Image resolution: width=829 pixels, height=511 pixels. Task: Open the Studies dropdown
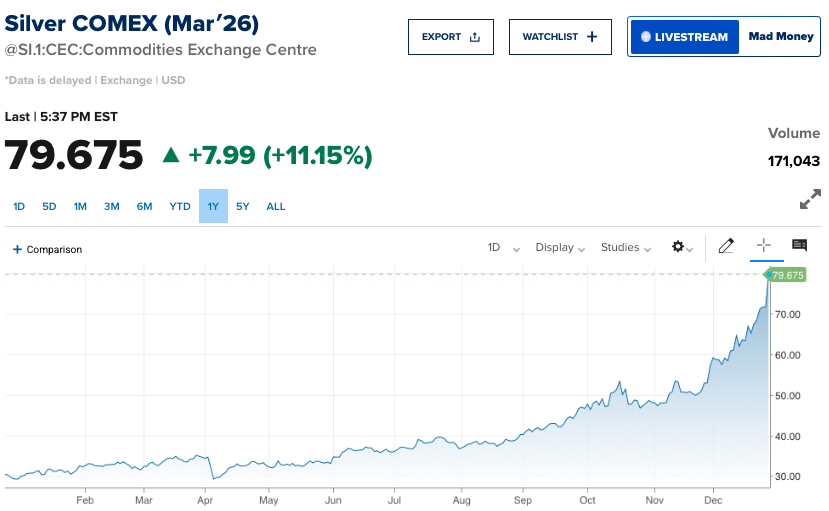click(626, 248)
